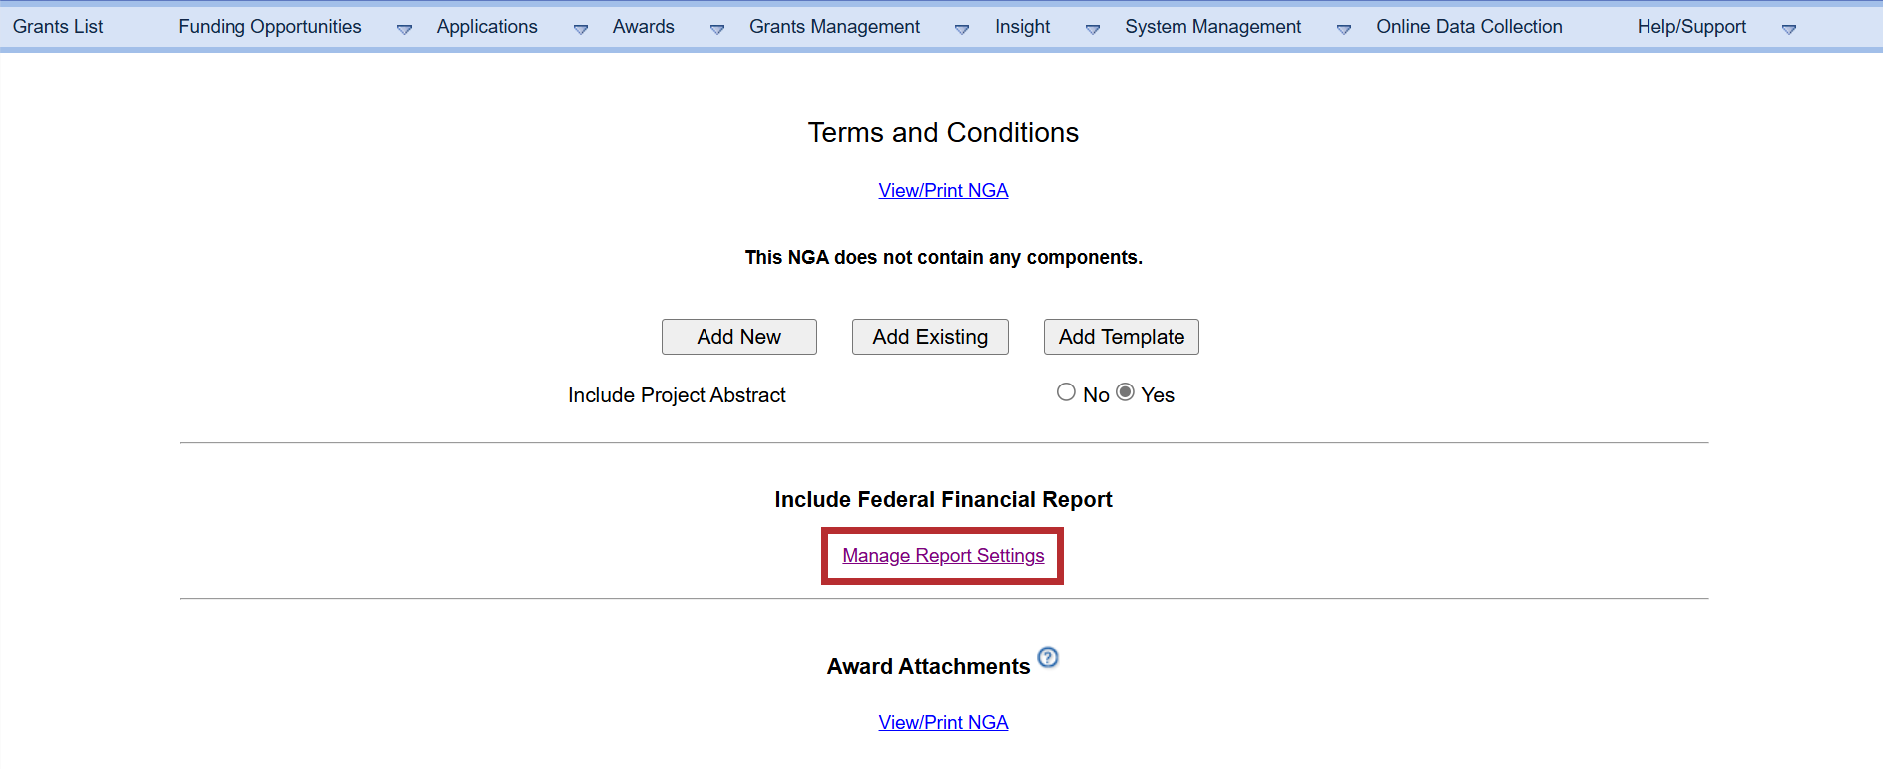Click the Funding Opportunities menu label
Viewport: 1883px width, 769px height.
[269, 27]
